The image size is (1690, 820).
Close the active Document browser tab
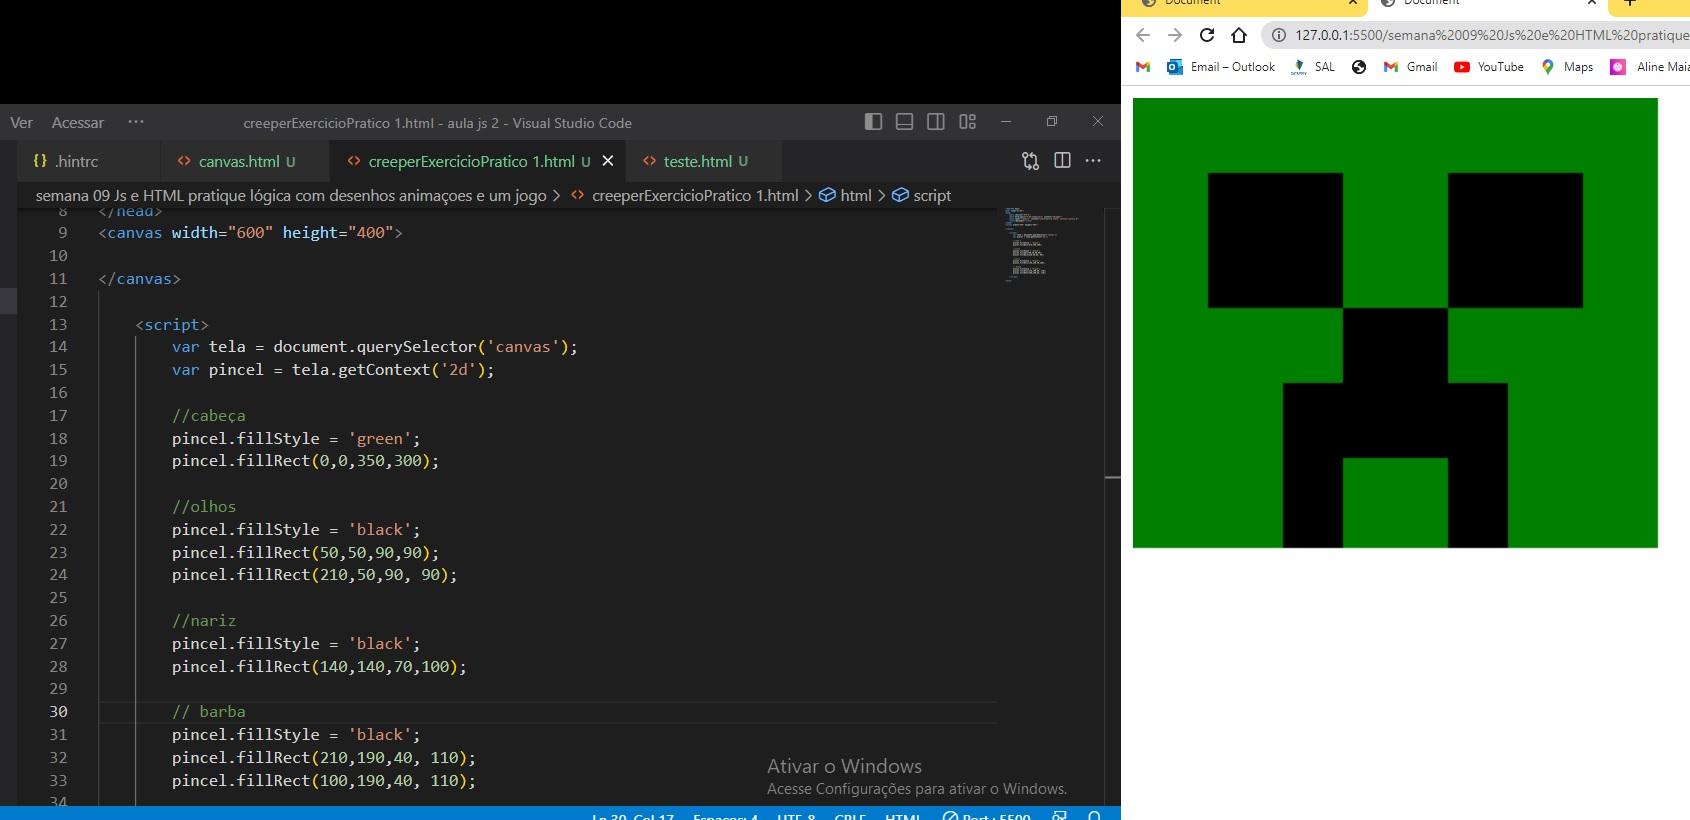click(x=1591, y=4)
